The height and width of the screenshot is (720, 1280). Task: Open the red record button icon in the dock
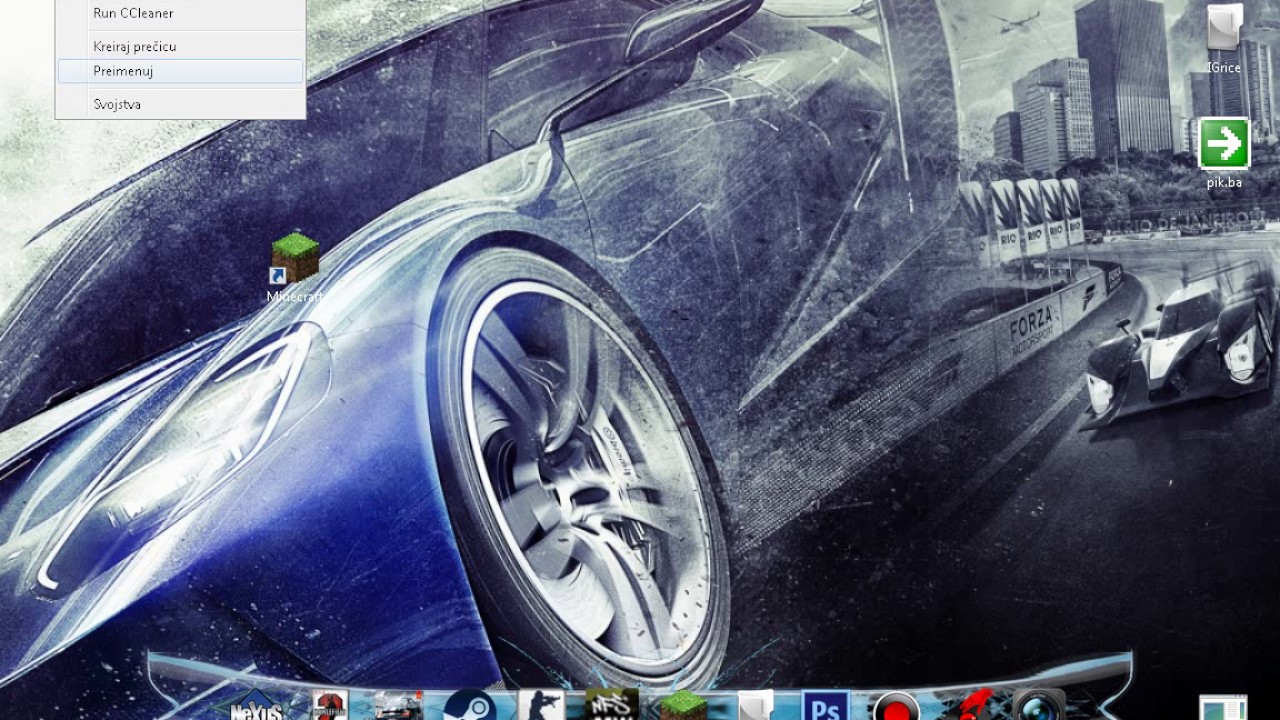coord(896,706)
